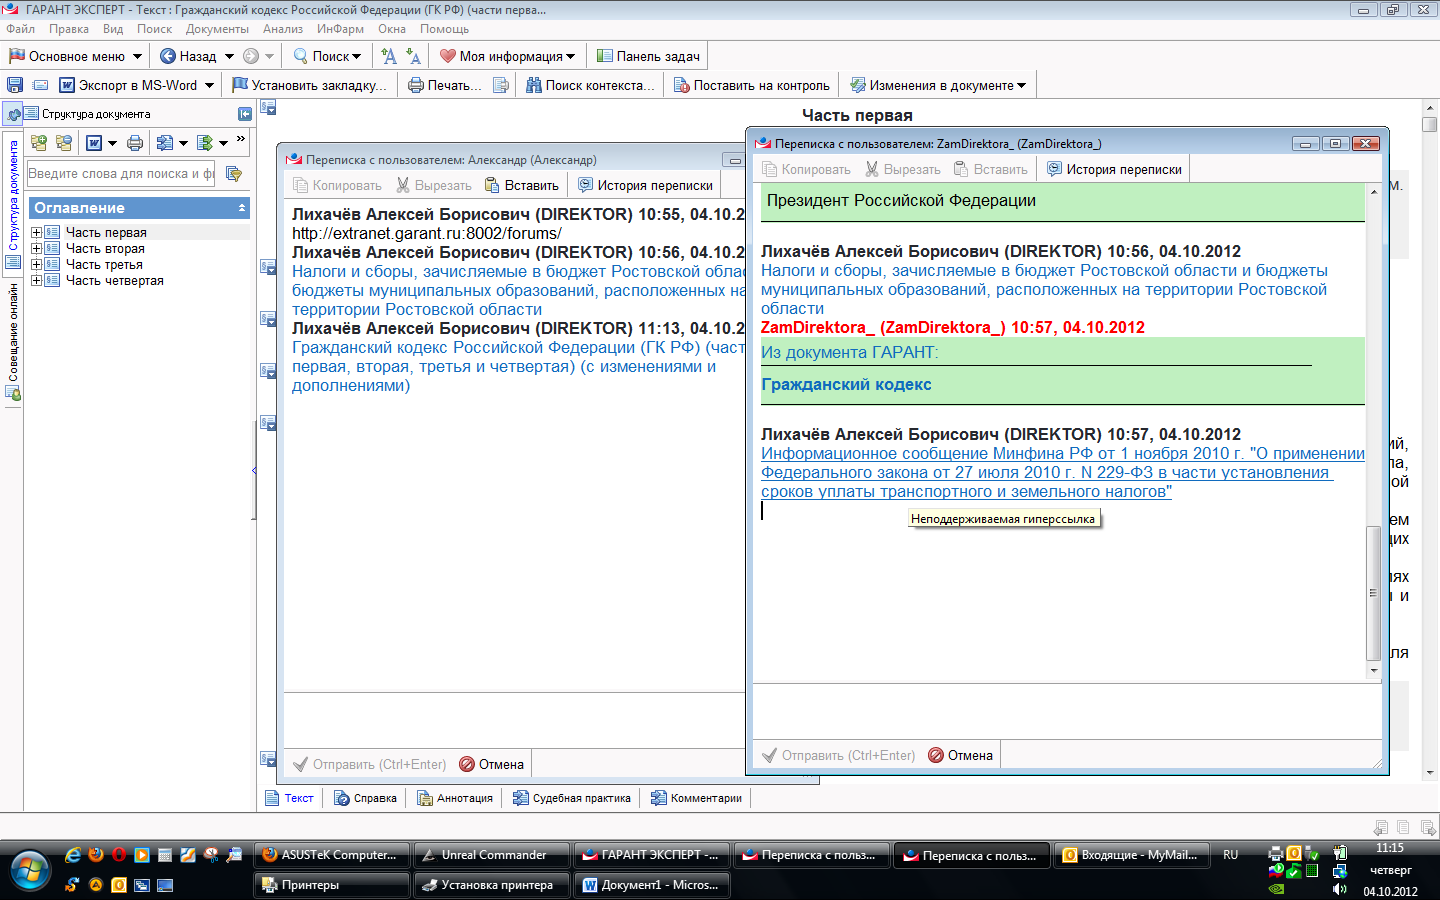
Task: Click the Печать printer item
Action: pyautogui.click(x=444, y=85)
